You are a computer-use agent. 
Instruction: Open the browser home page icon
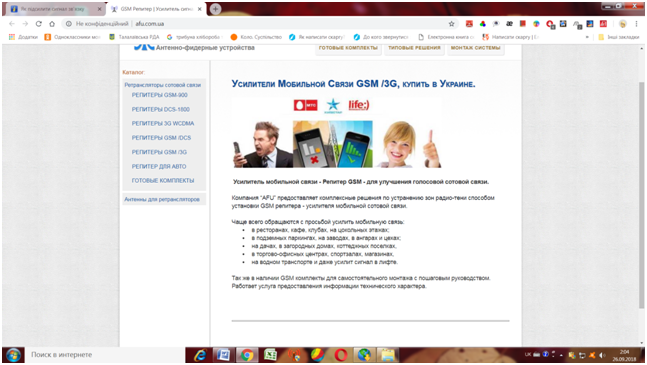click(52, 24)
